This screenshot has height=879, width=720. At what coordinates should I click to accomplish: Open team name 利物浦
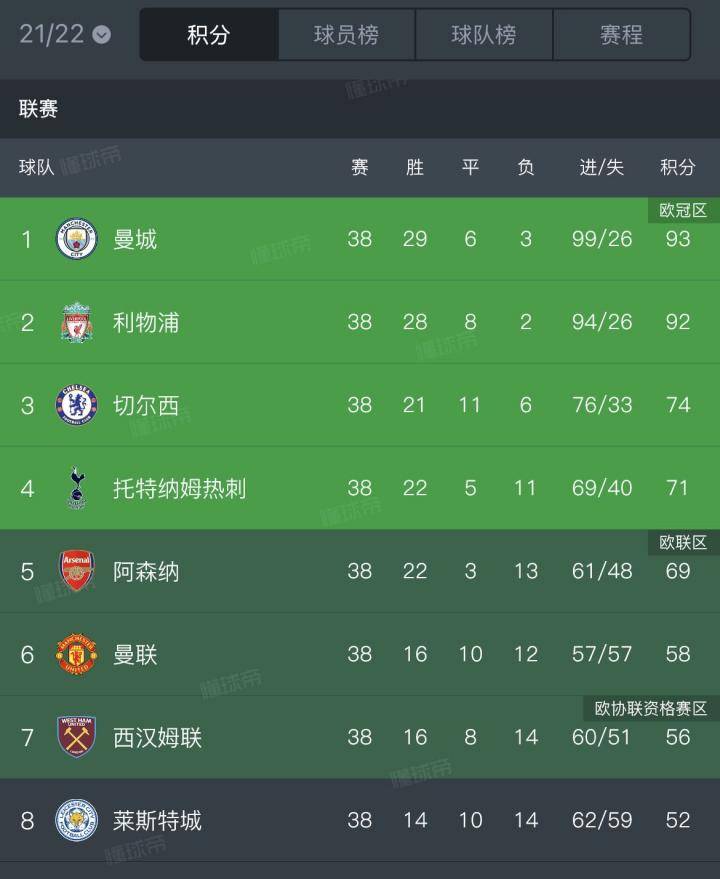[146, 322]
